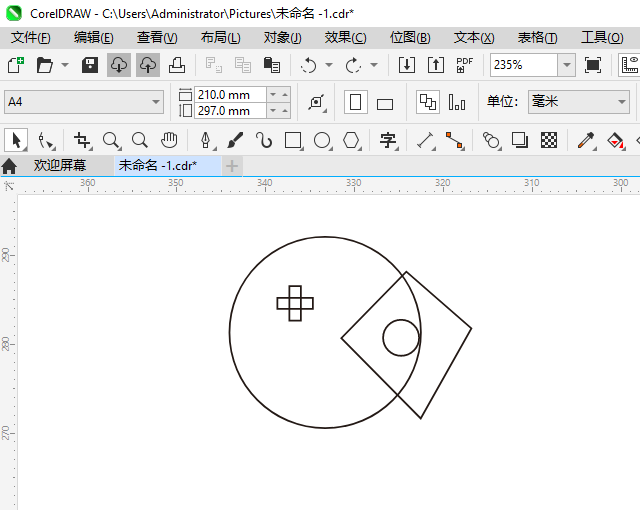The width and height of the screenshot is (640, 510).
Task: Click the Import icon
Action: [x=407, y=65]
